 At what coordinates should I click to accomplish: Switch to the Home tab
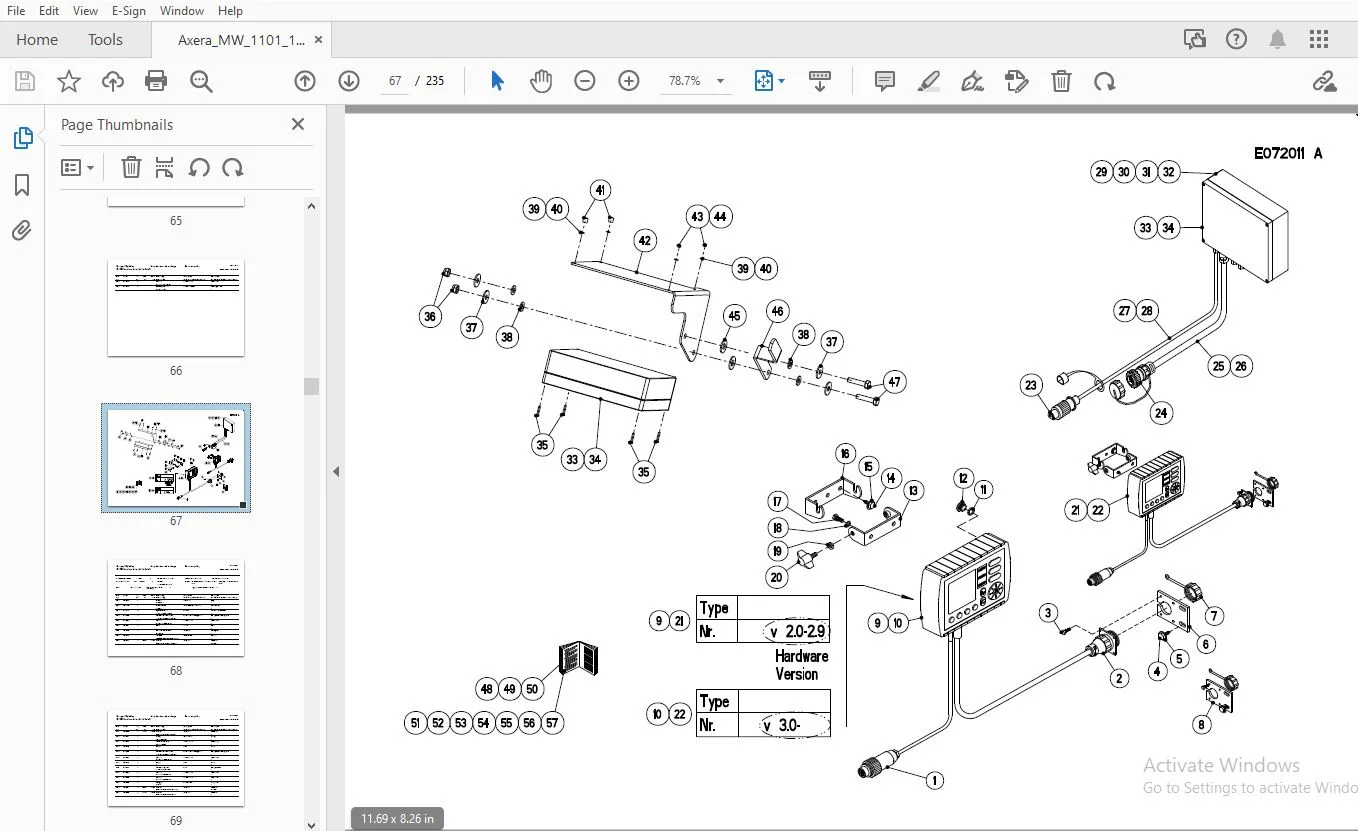[x=37, y=39]
